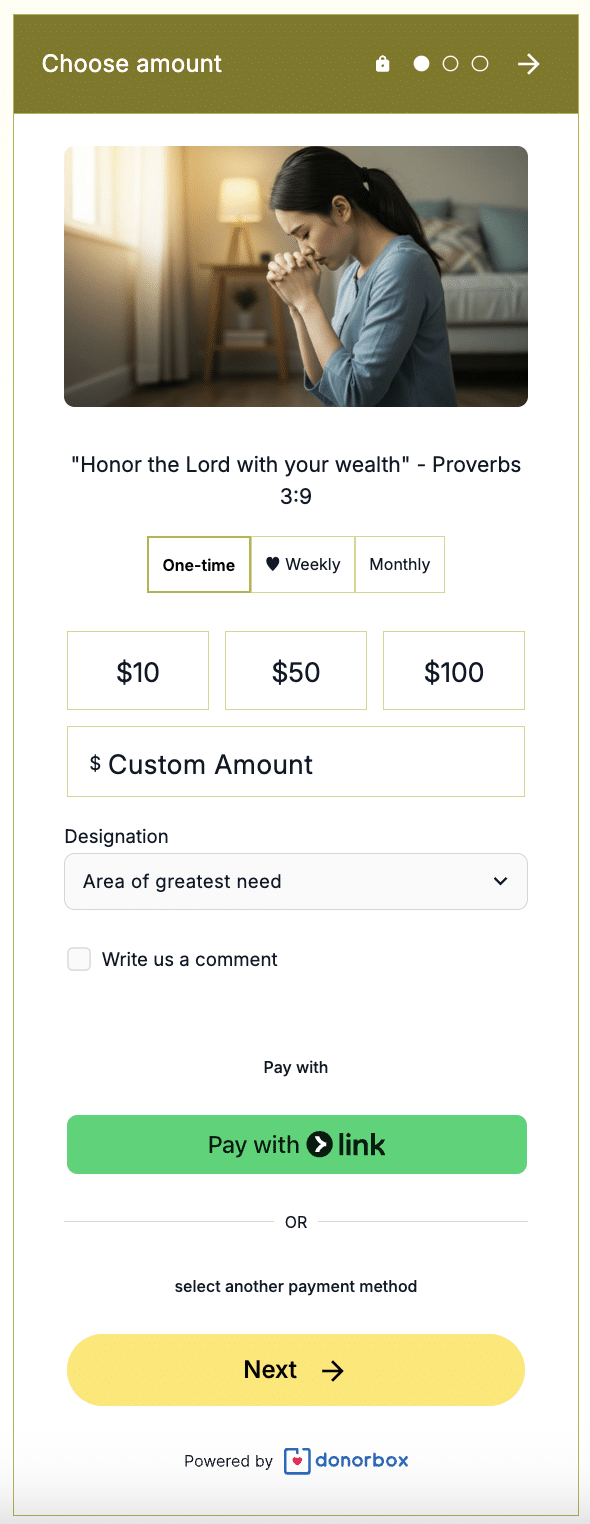Click the second step indicator circle
The width and height of the screenshot is (590, 1524).
coord(450,63)
